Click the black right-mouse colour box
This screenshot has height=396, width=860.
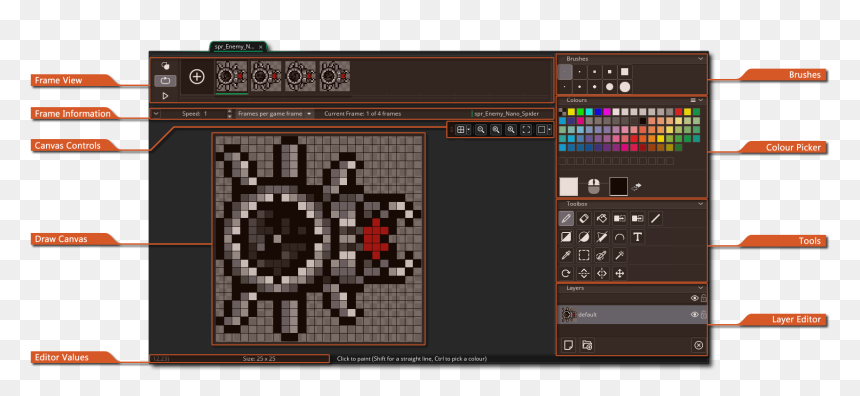click(618, 186)
